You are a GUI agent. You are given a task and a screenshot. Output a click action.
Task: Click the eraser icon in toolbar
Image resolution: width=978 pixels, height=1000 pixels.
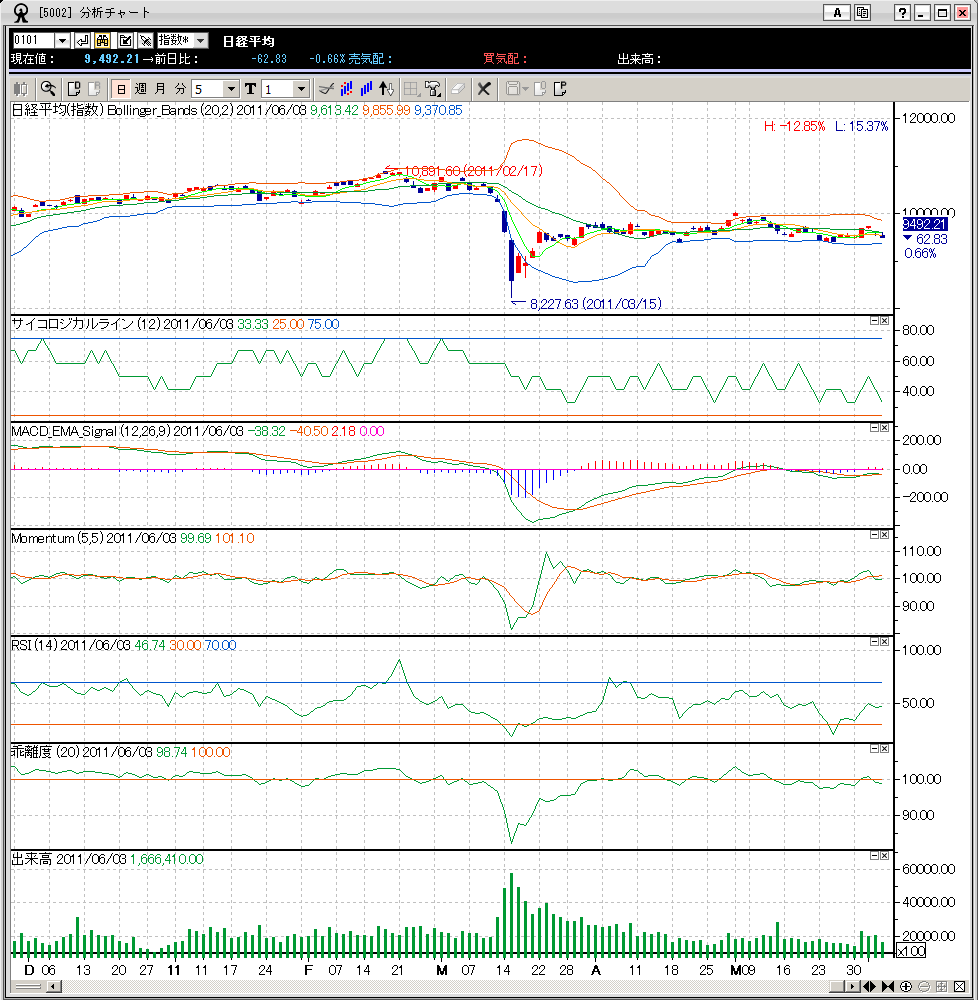[458, 89]
